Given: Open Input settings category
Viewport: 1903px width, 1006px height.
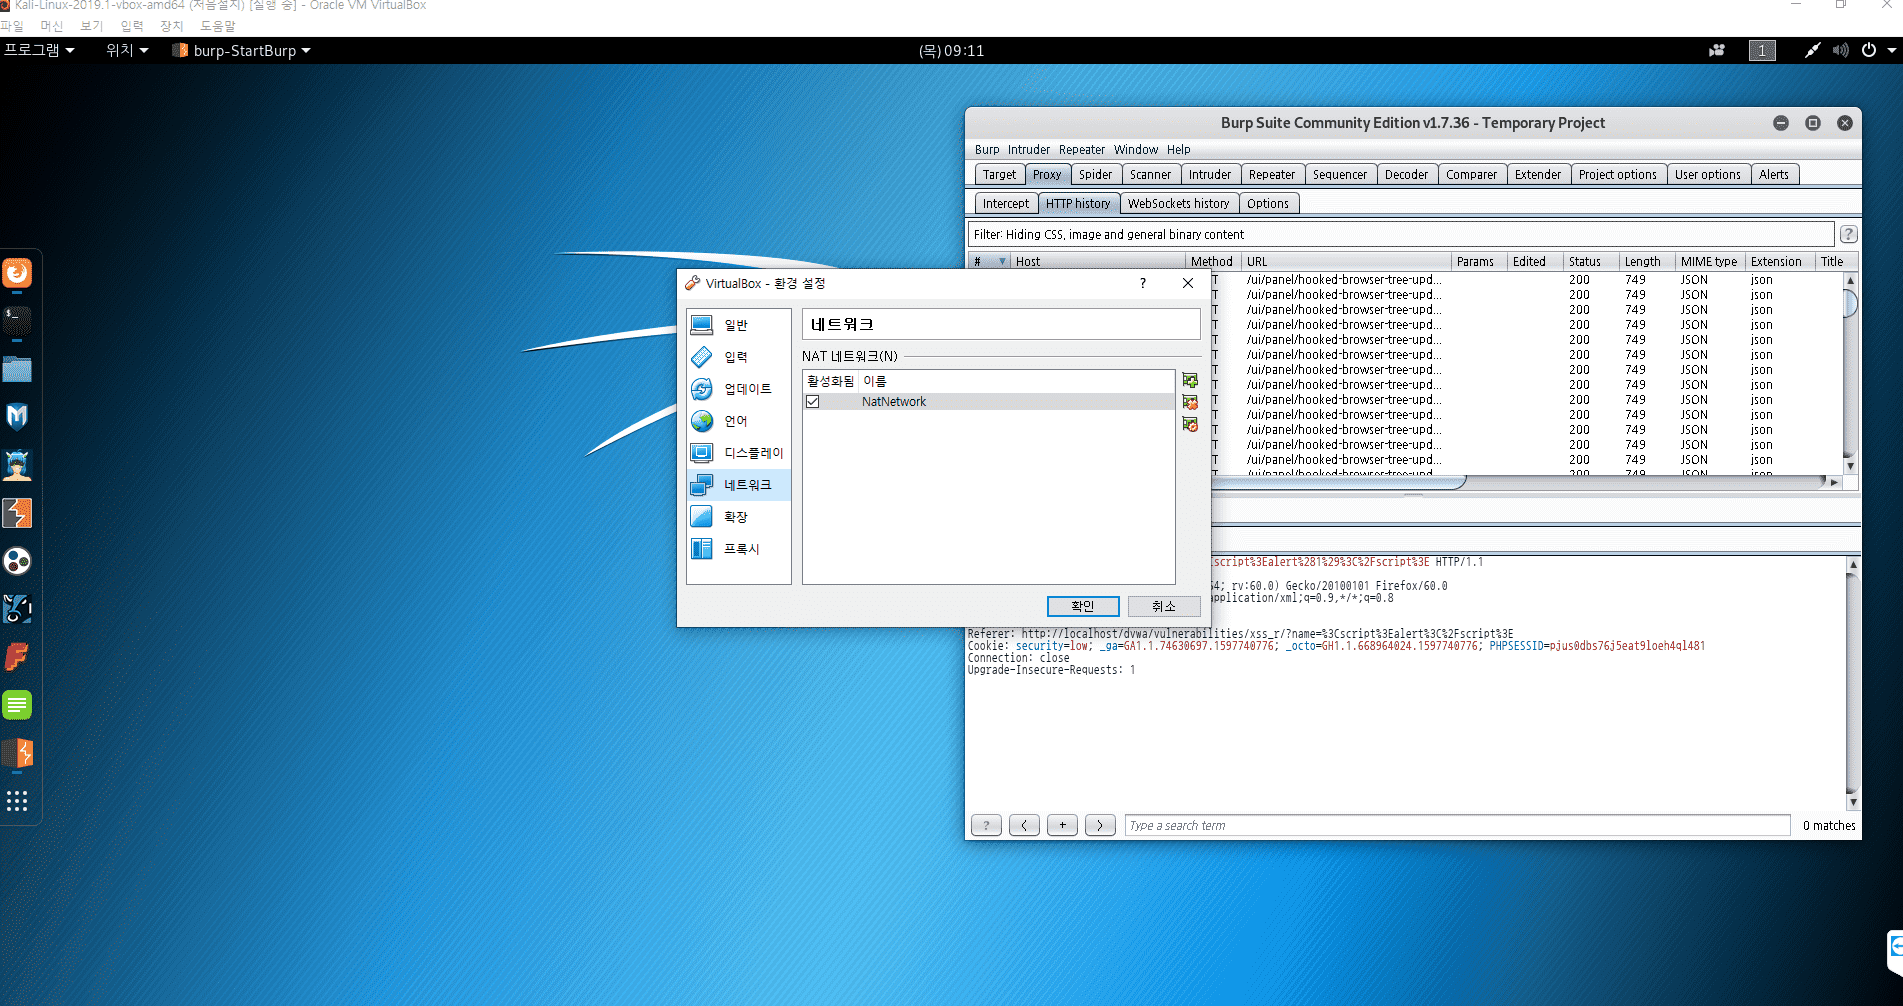Looking at the screenshot, I should pos(738,357).
